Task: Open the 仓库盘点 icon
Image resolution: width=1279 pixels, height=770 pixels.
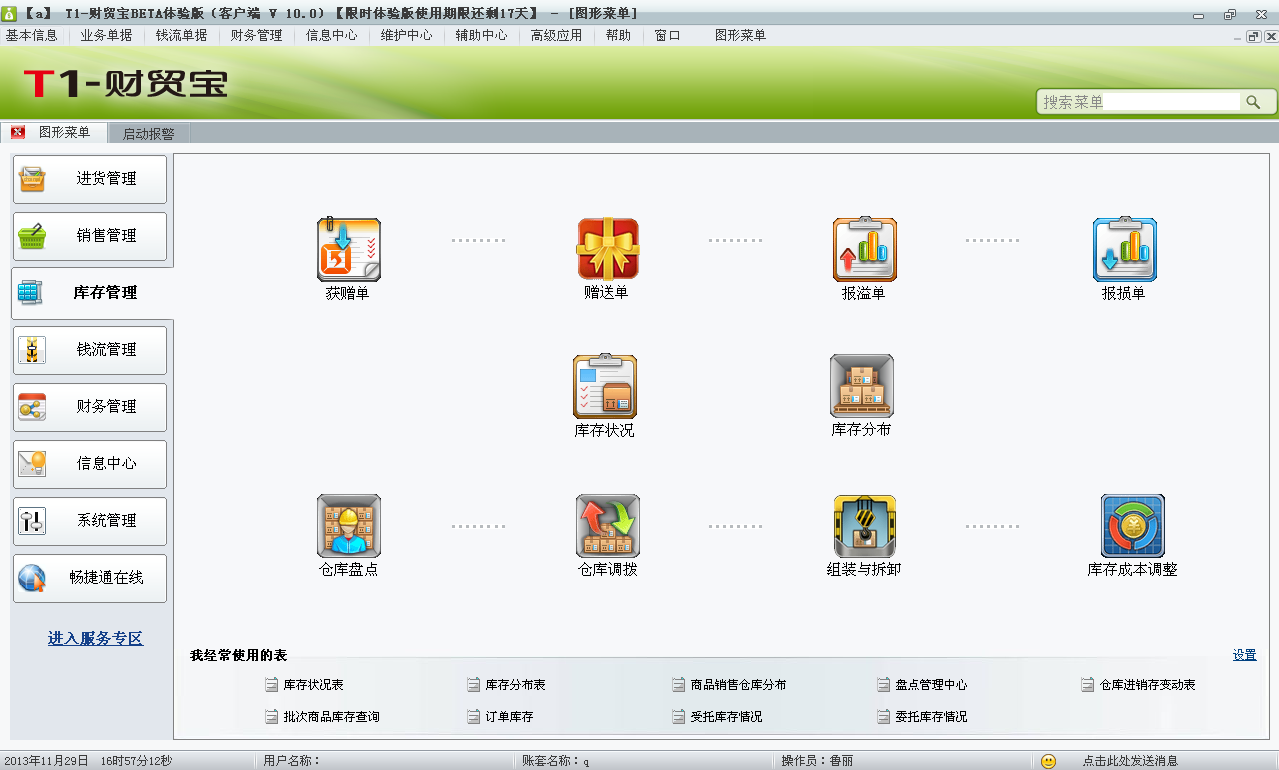Action: click(x=348, y=526)
